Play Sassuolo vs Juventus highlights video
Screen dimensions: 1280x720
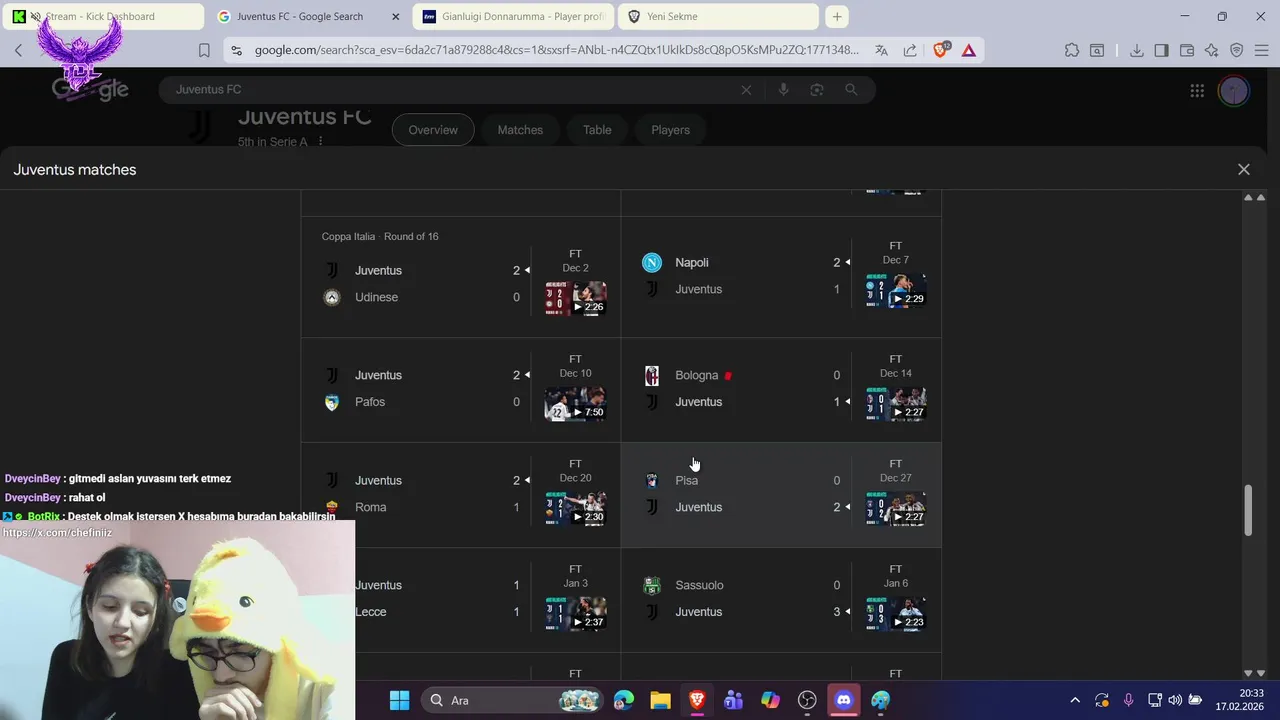(895, 613)
